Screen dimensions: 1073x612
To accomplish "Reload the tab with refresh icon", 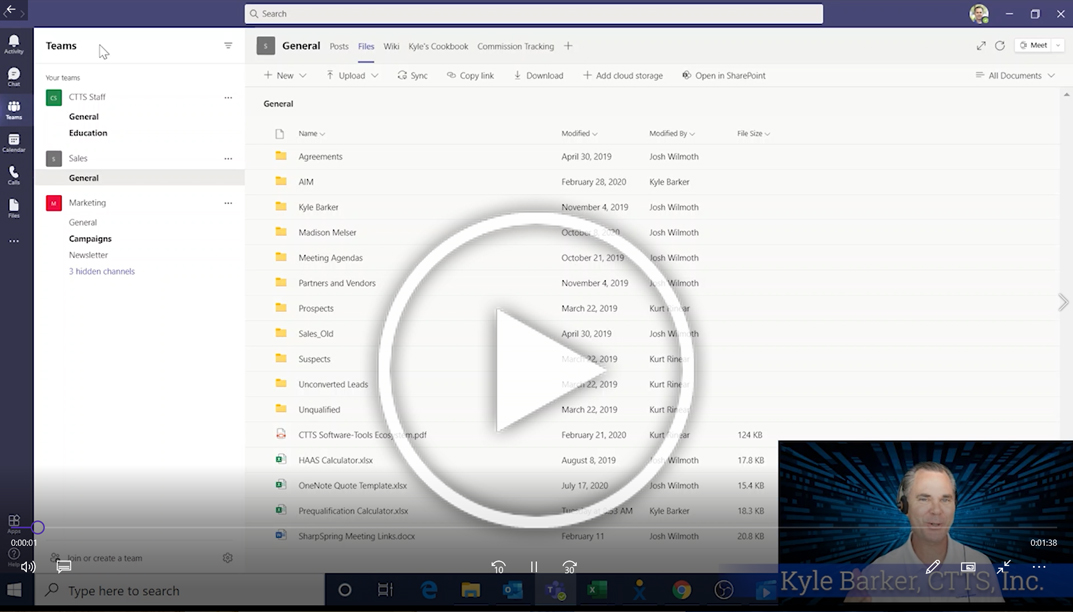I will pos(1000,45).
